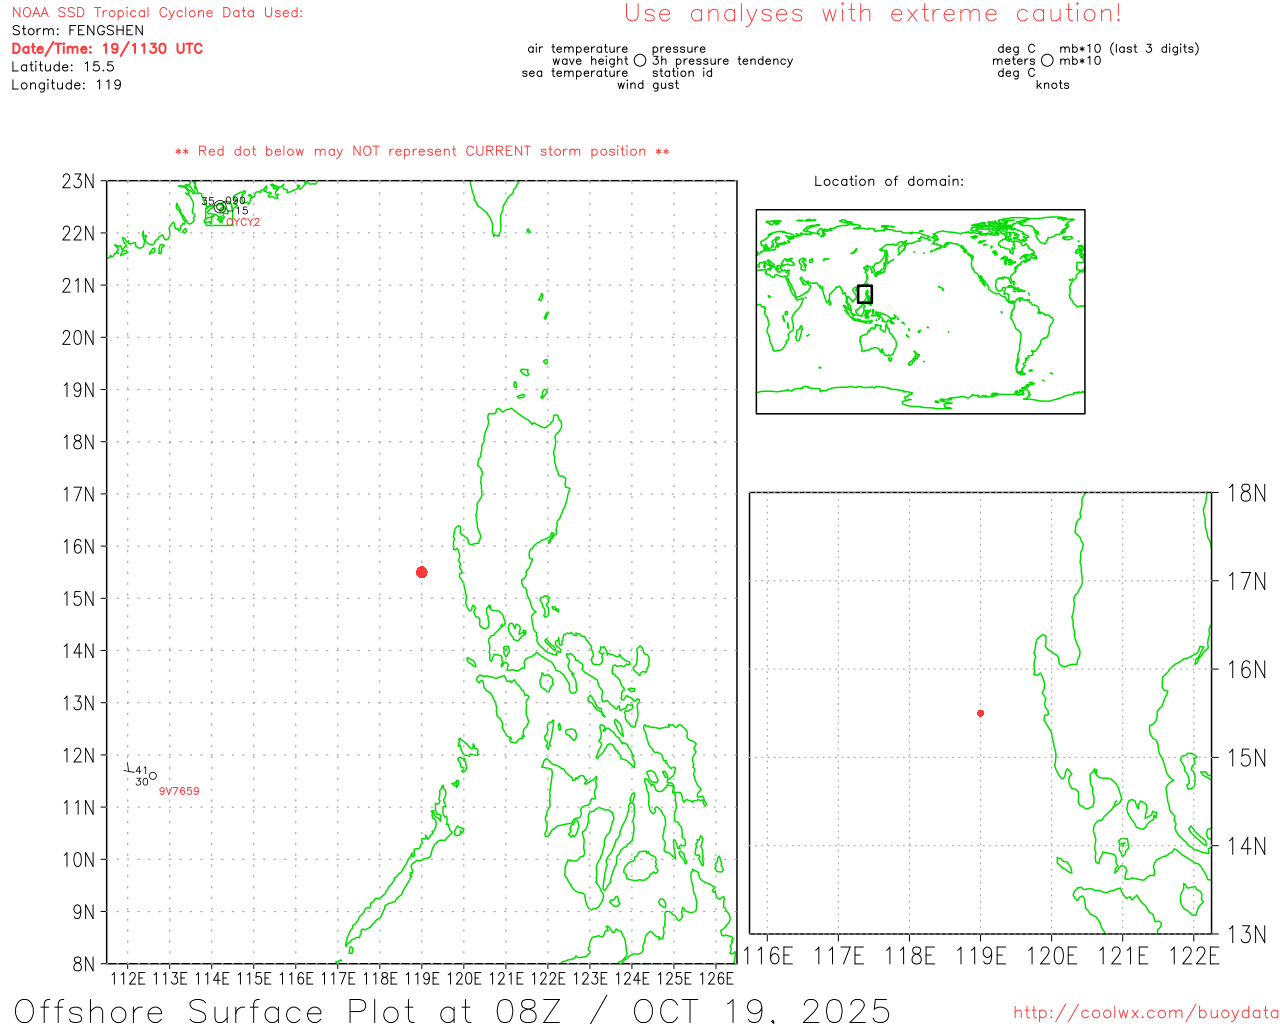1280x1024 pixels.
Task: Click the red station ID 9V7659
Action: 179,791
